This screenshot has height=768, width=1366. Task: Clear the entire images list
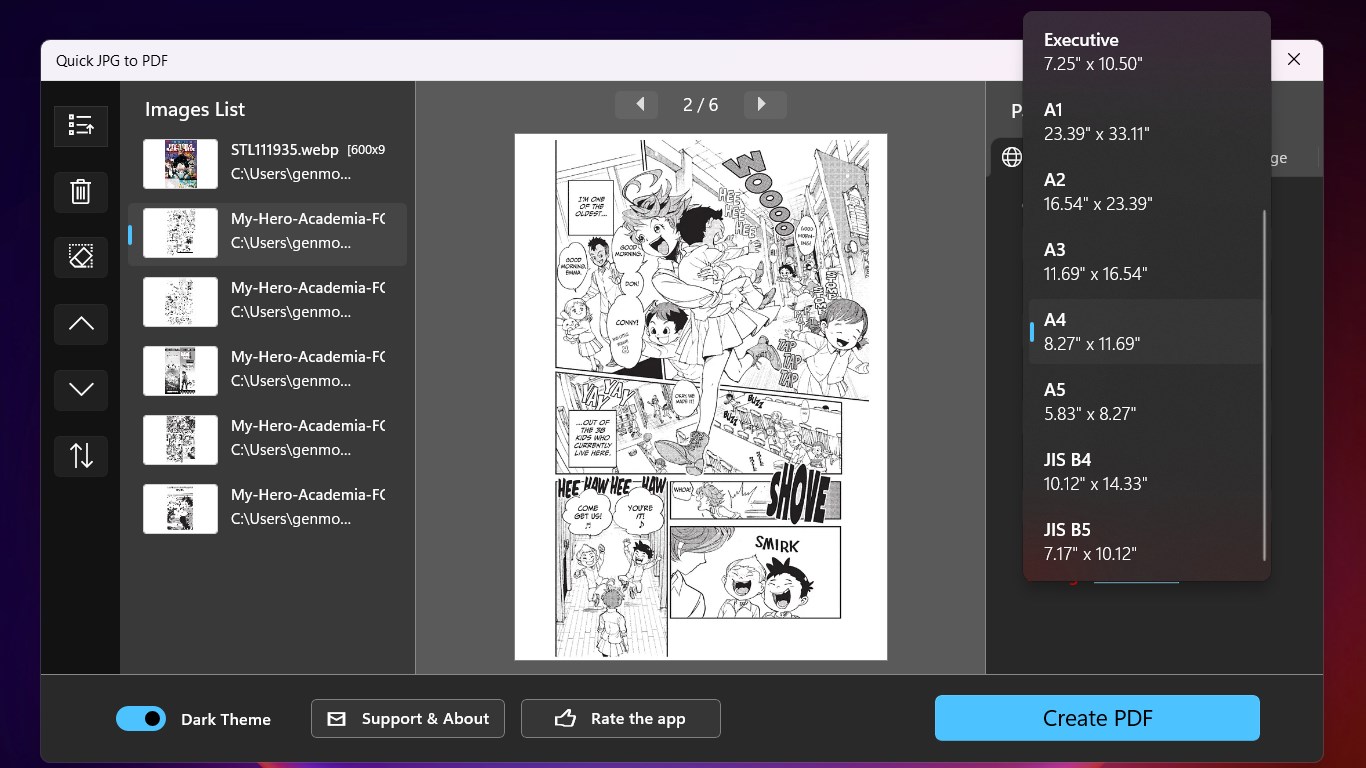tap(80, 257)
